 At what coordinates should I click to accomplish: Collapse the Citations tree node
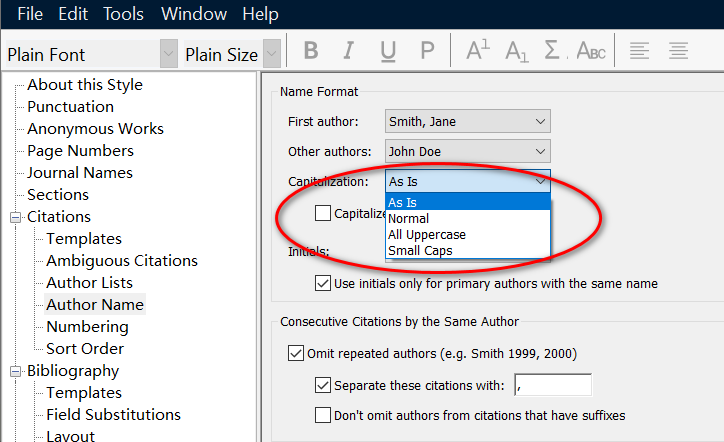point(16,217)
